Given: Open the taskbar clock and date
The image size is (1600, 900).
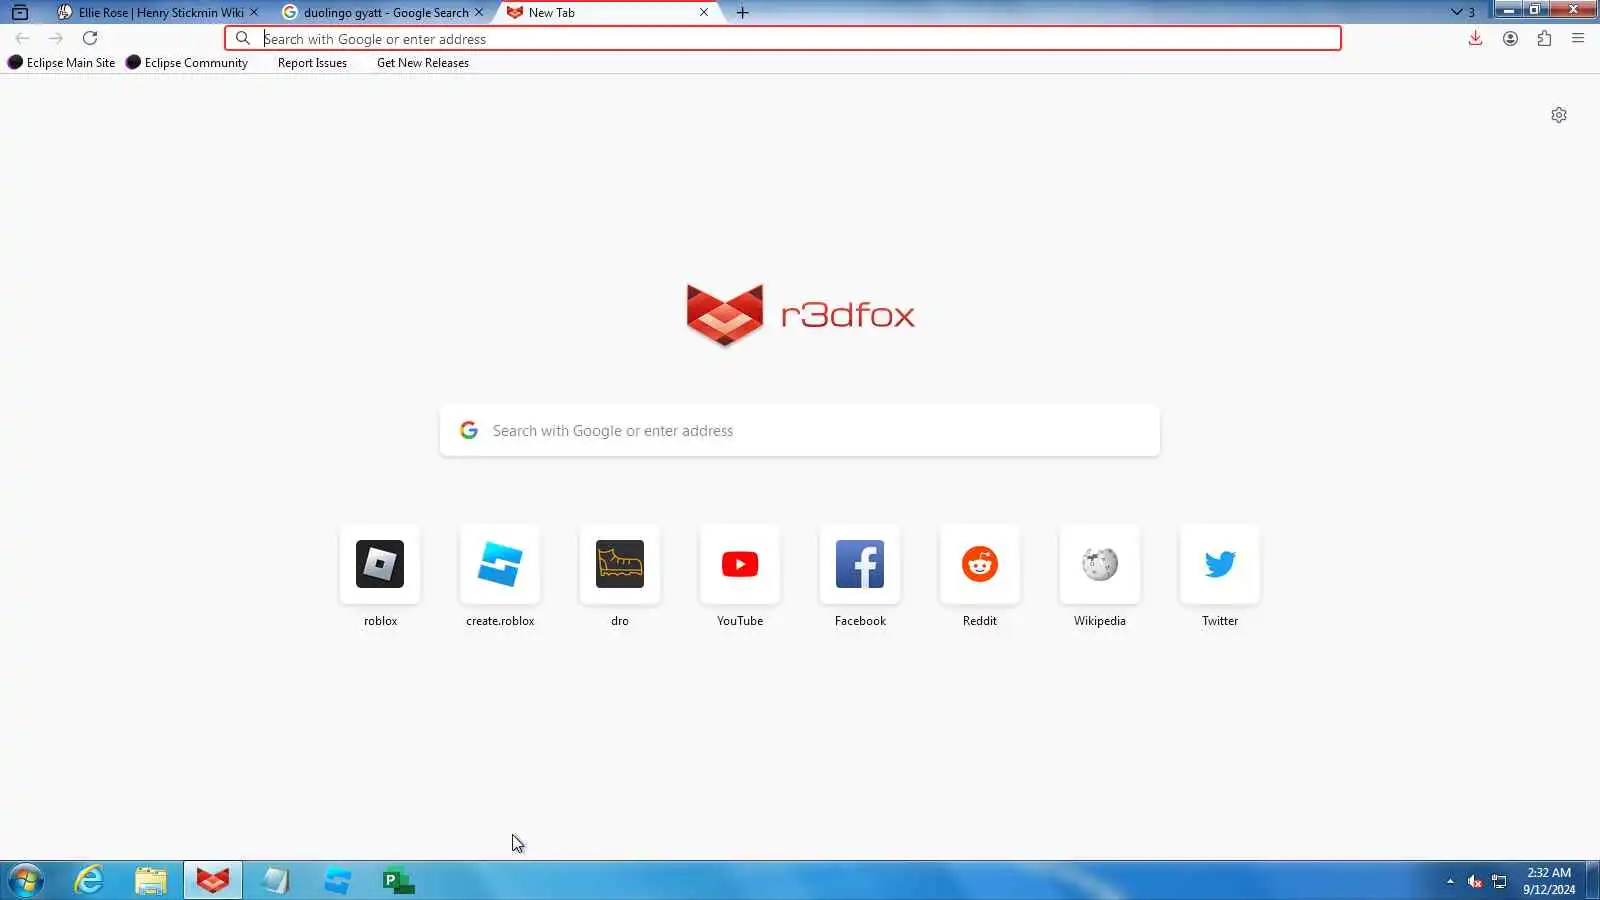Looking at the screenshot, I should click(1549, 881).
